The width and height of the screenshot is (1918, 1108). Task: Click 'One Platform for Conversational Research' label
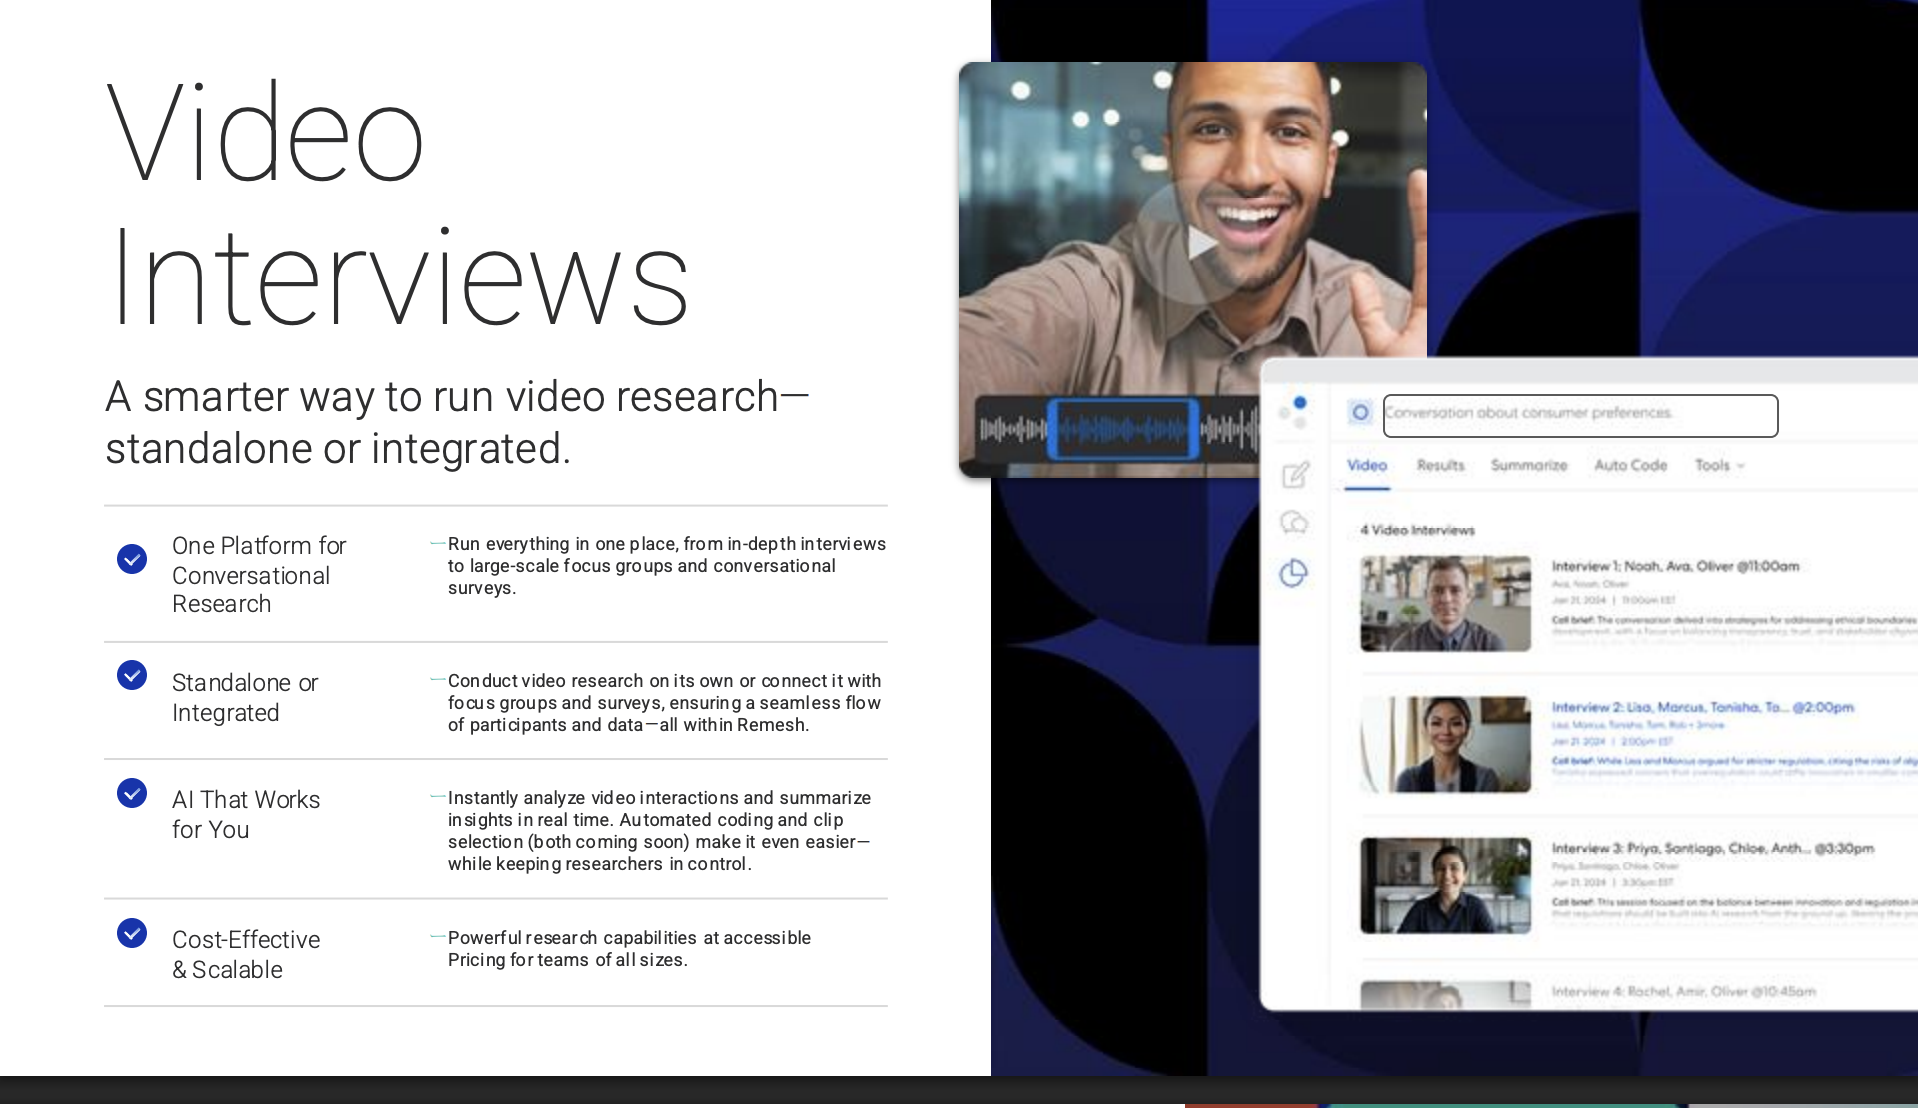[x=259, y=575]
